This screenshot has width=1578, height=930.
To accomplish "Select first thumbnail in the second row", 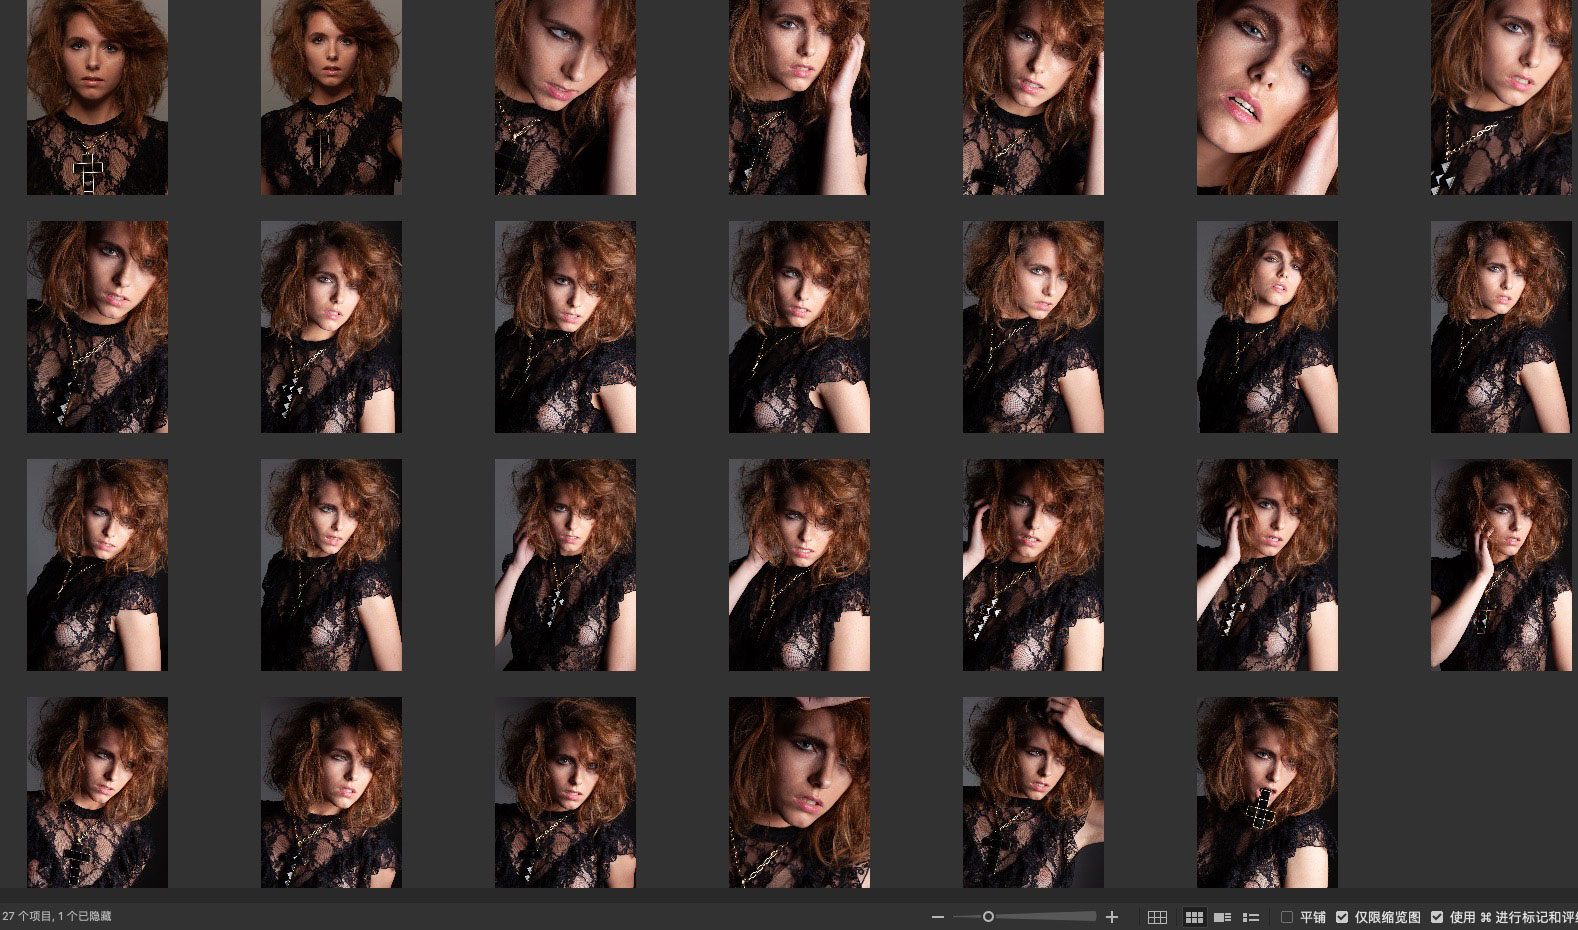I will point(97,327).
